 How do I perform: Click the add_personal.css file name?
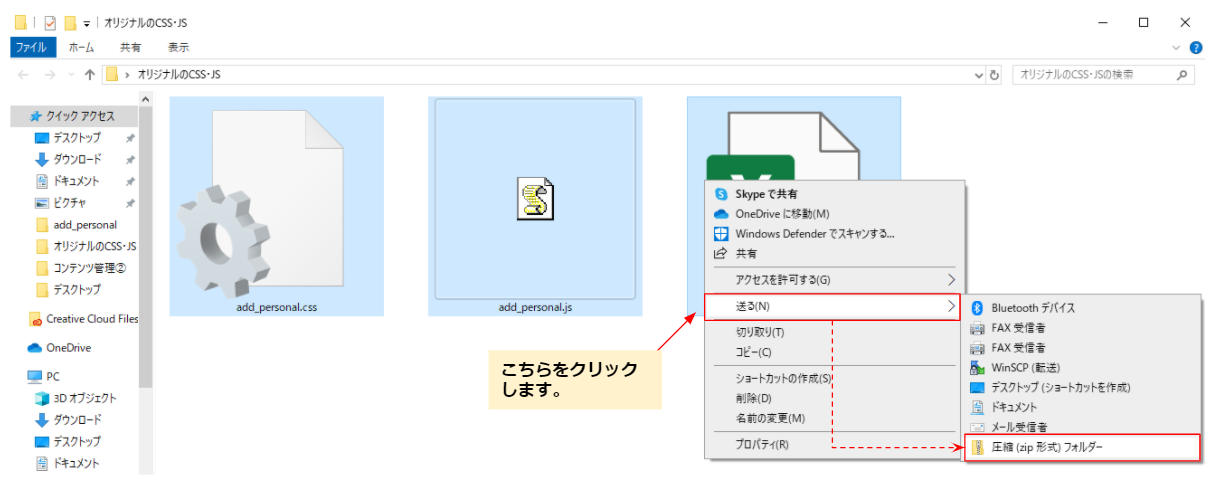277,306
